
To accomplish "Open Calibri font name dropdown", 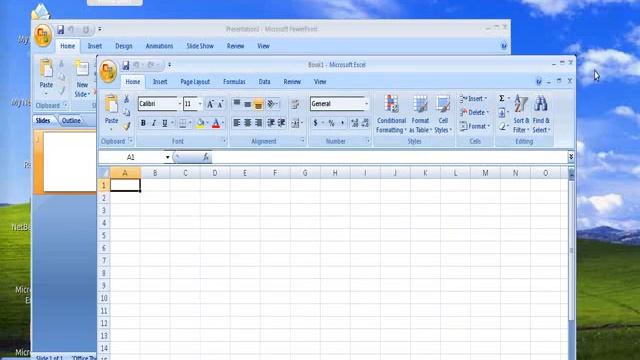I will click(x=179, y=104).
